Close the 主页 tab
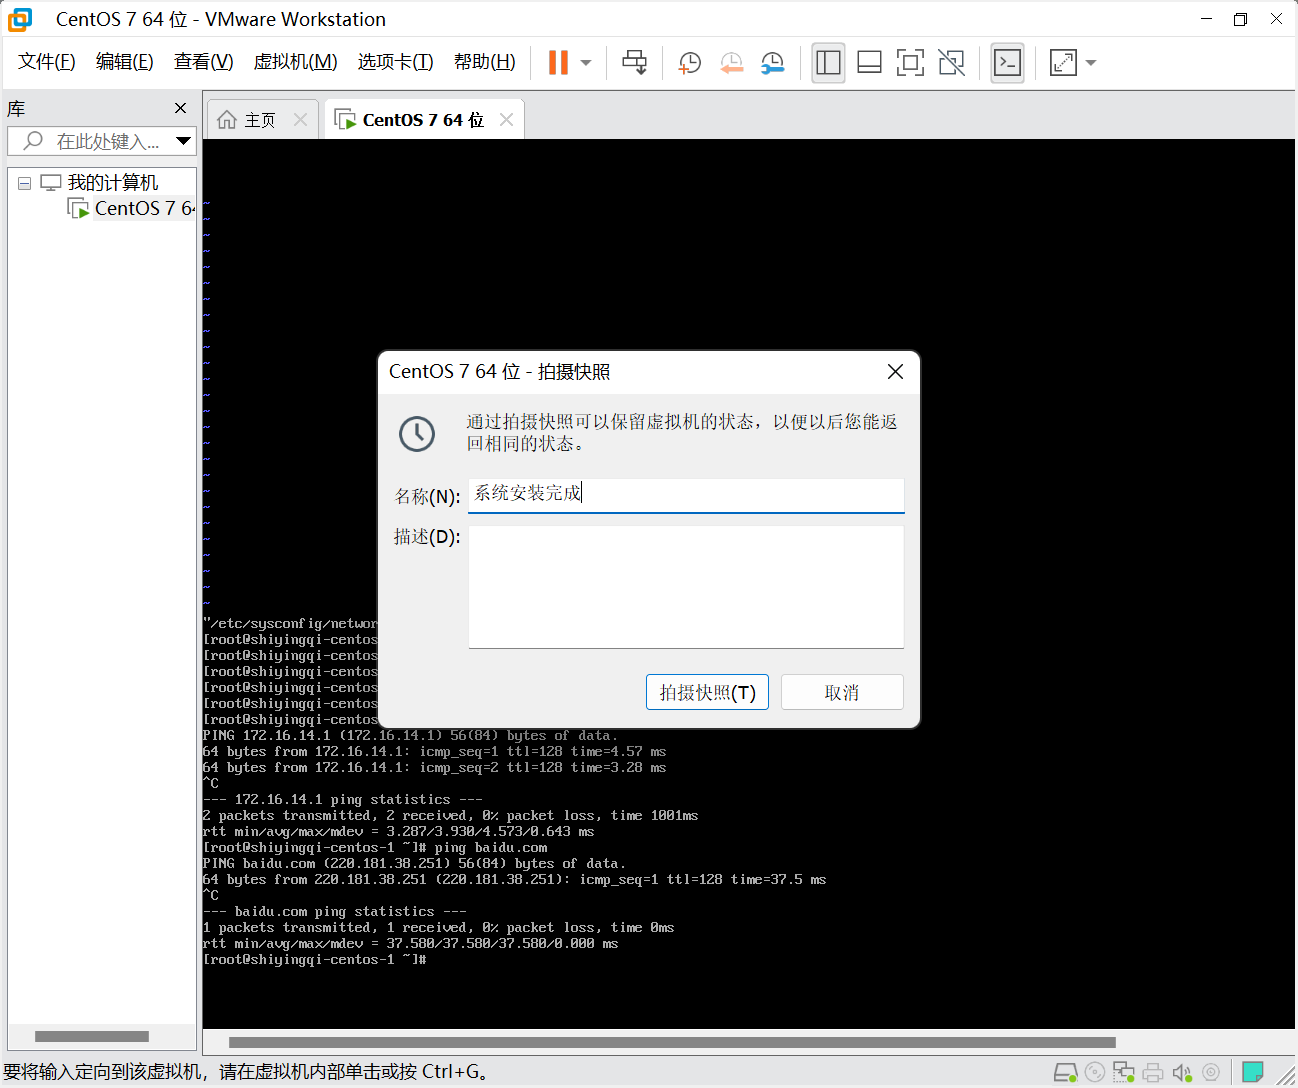 point(300,120)
